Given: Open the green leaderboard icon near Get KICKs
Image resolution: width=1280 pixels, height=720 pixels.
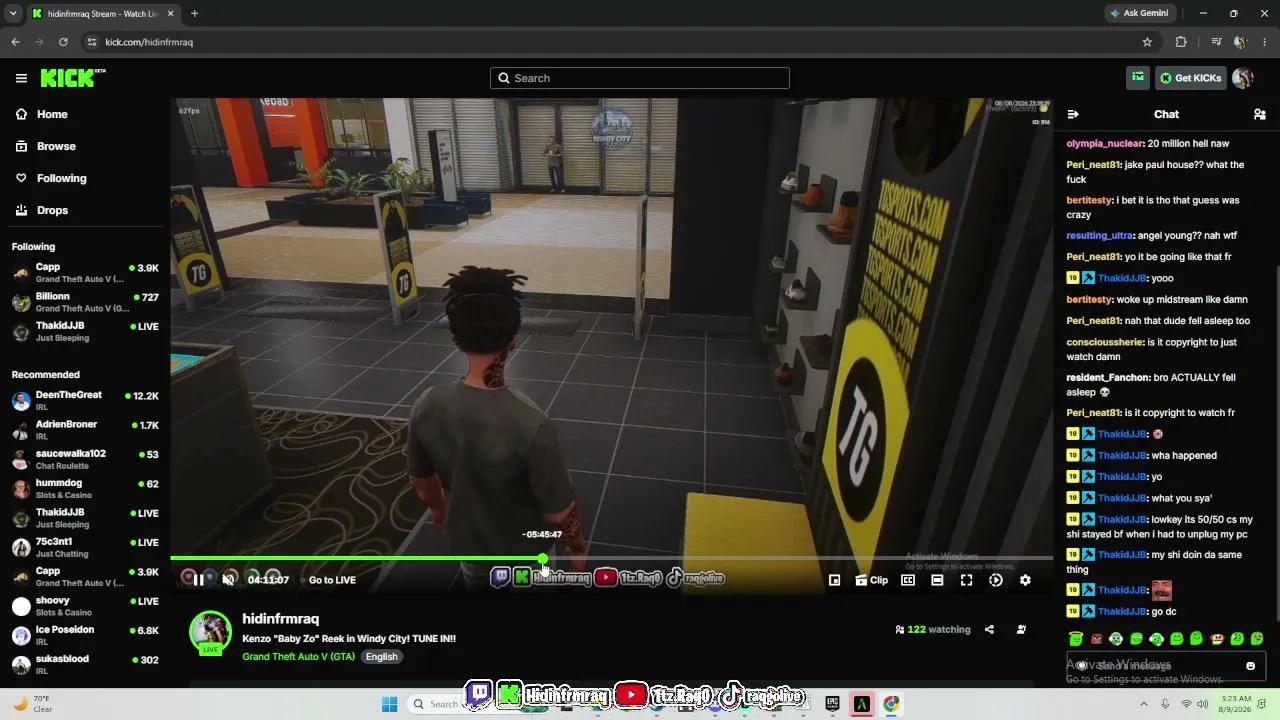Looking at the screenshot, I should (1138, 78).
